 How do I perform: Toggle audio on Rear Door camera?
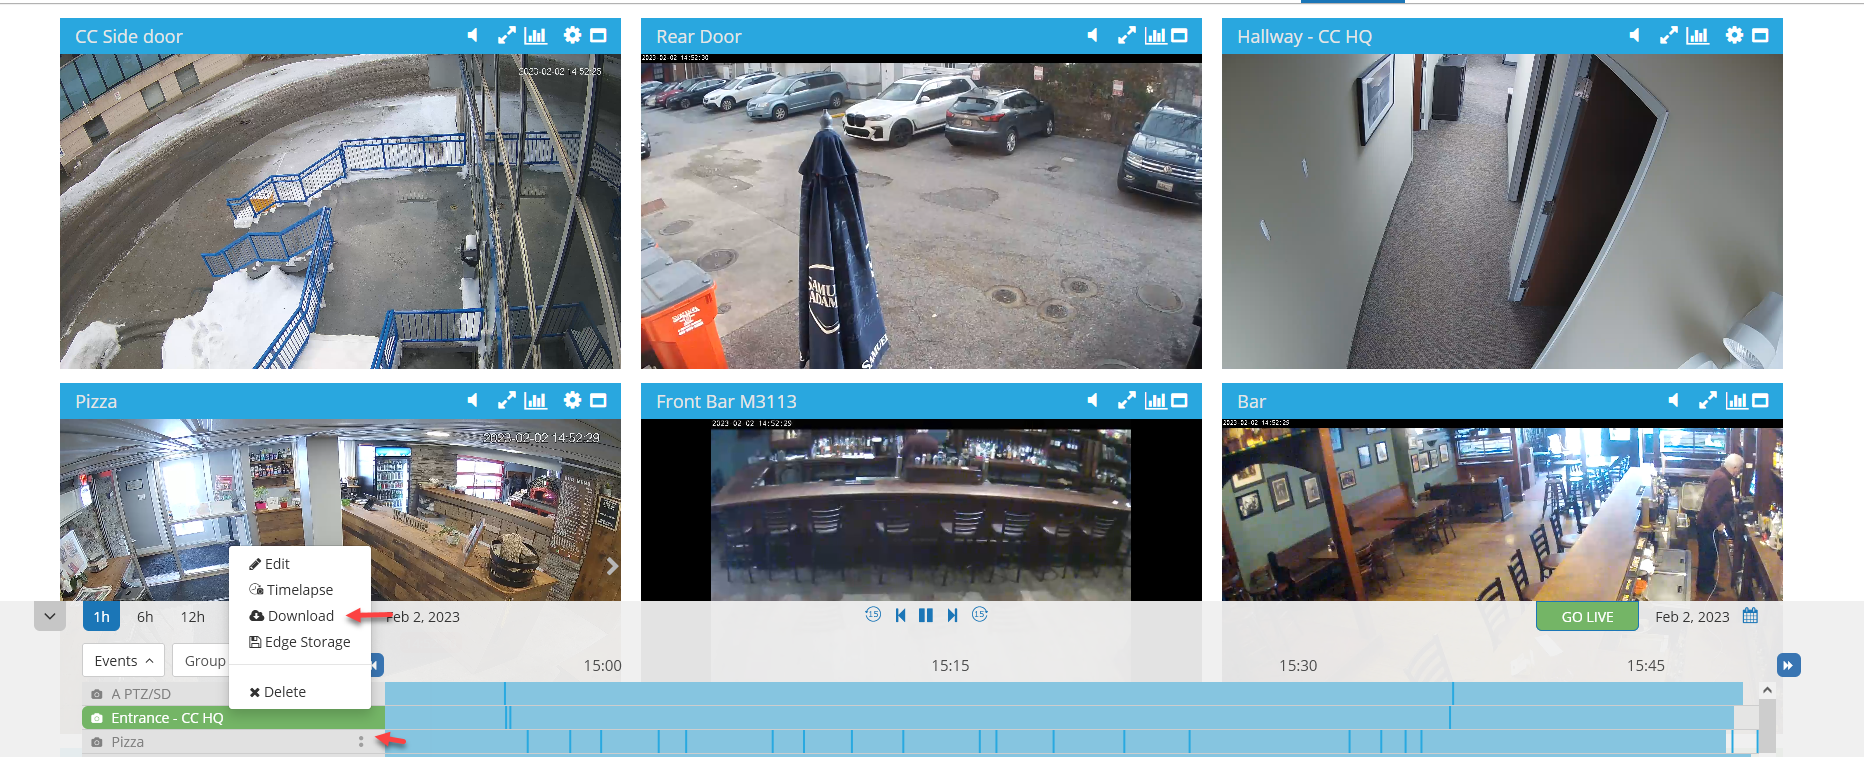tap(1092, 36)
